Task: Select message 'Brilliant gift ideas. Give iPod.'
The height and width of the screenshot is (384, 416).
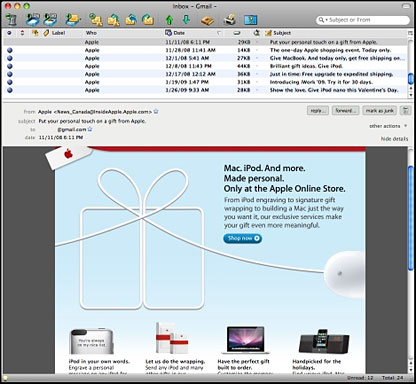Action: (205, 66)
